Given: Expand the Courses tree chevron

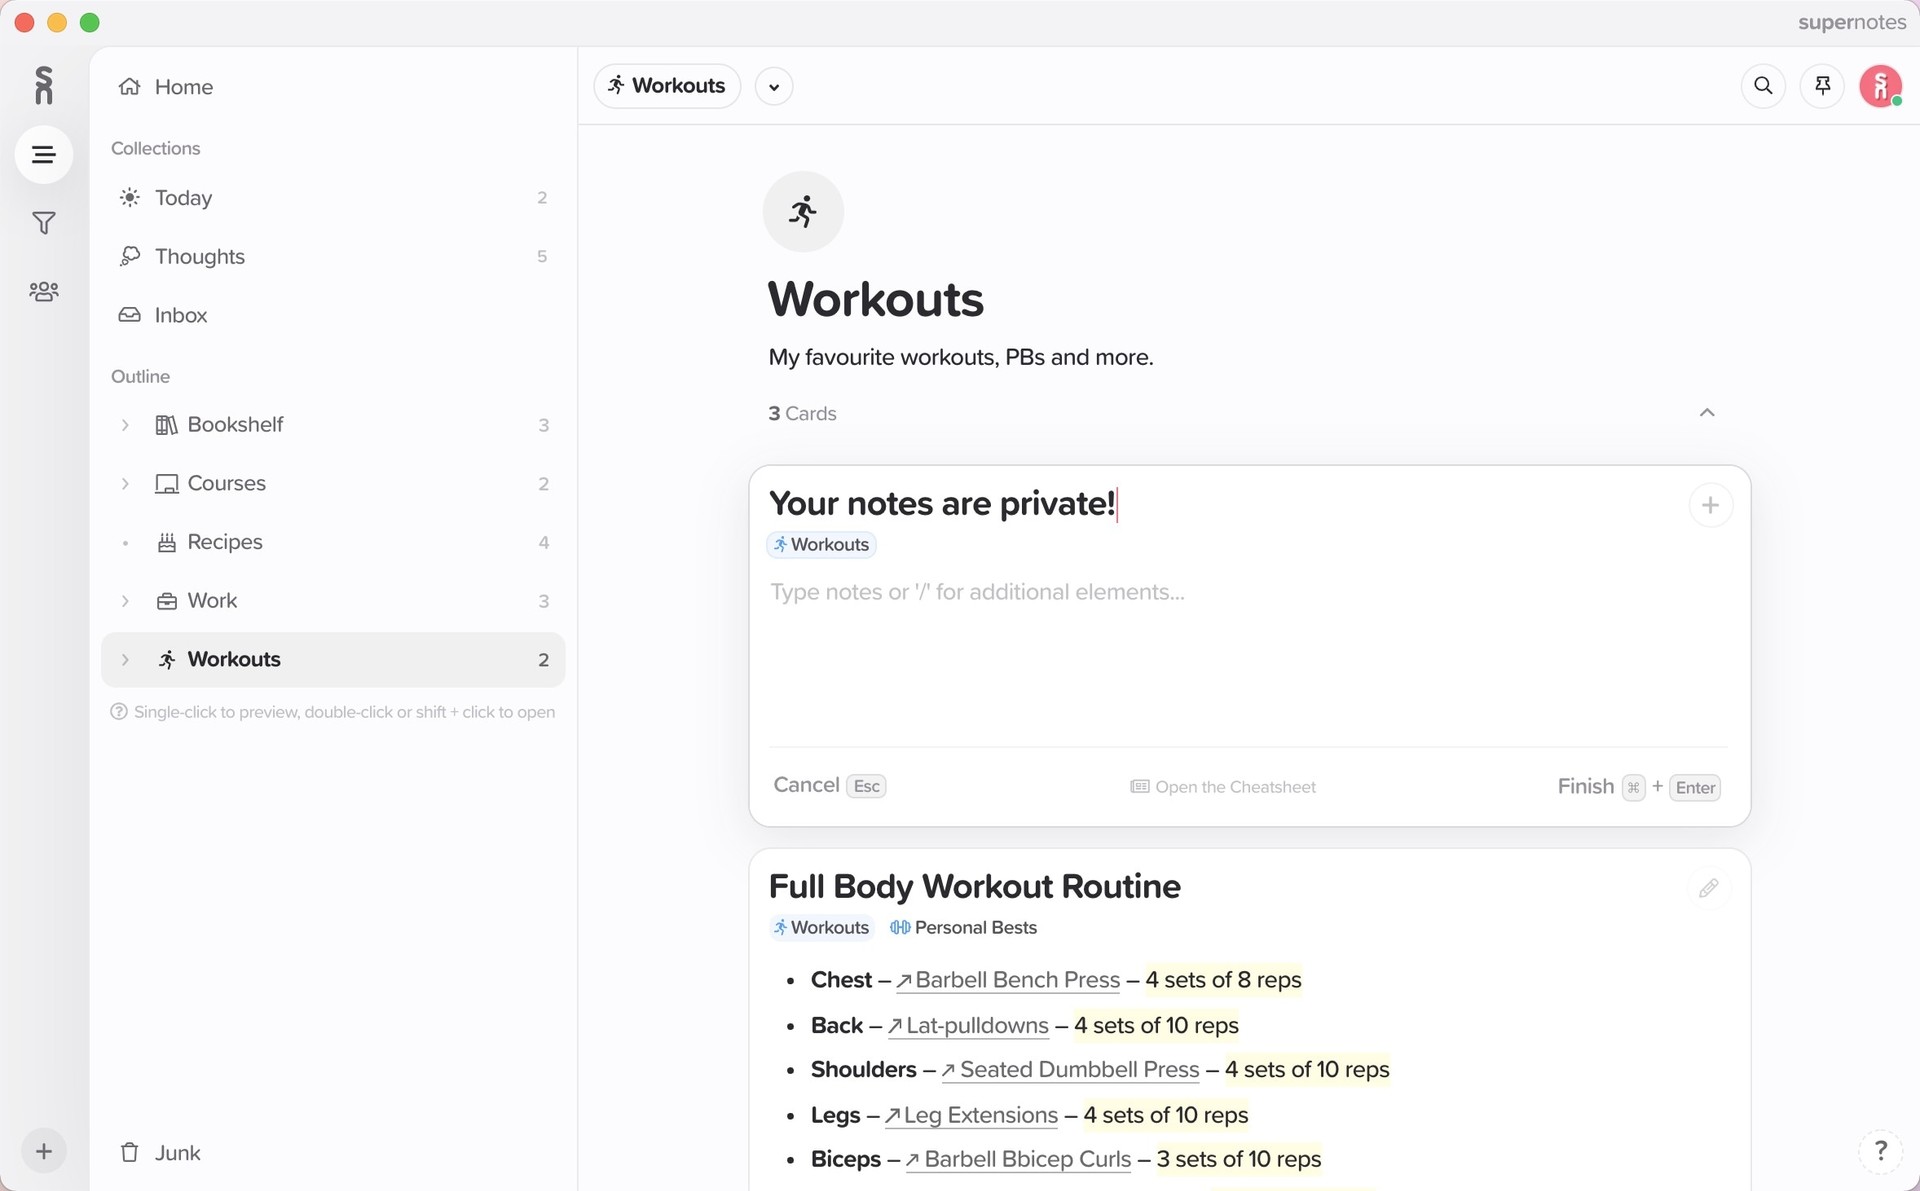Looking at the screenshot, I should coord(125,484).
